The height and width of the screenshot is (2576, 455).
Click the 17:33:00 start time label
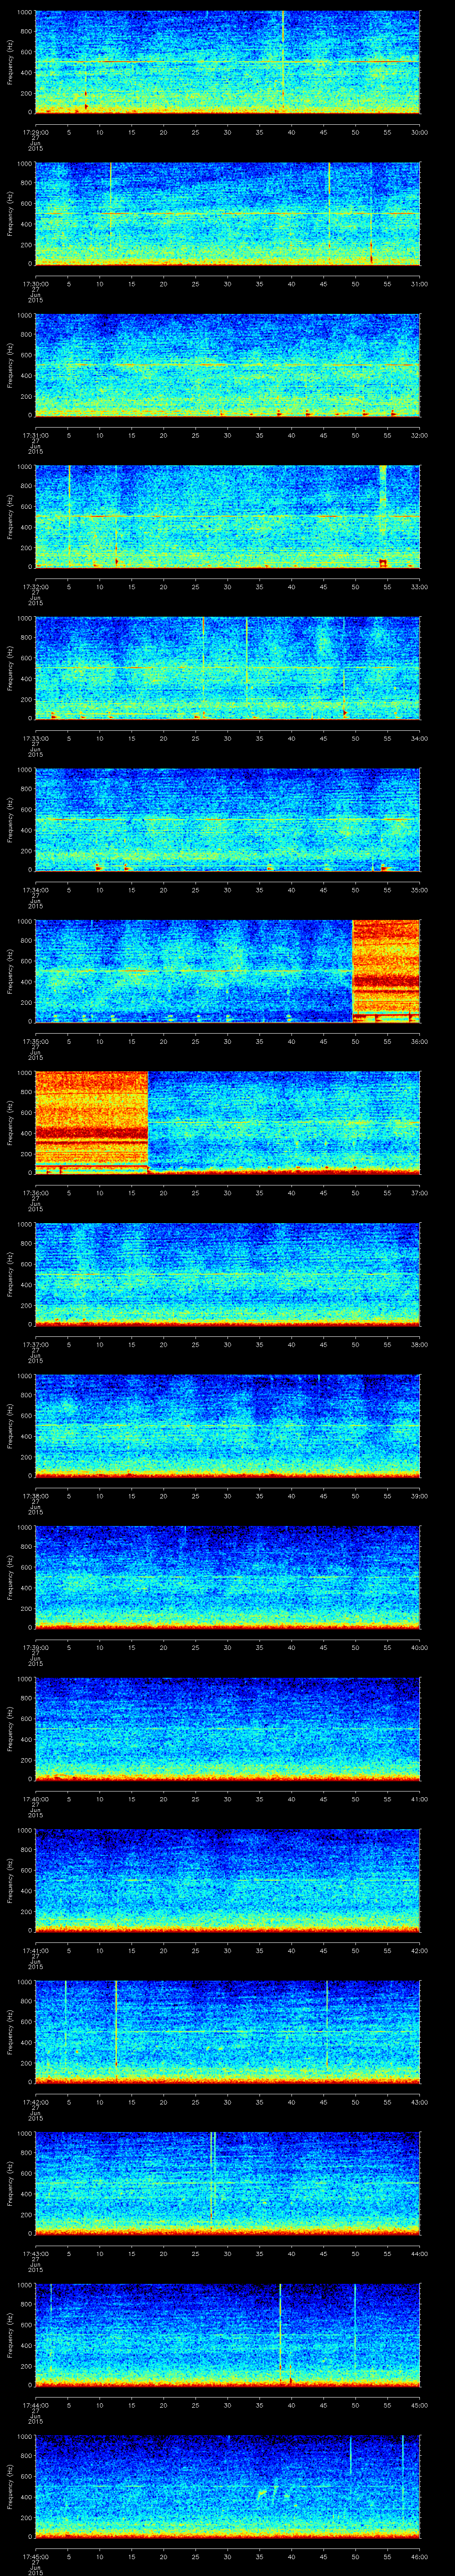pos(35,738)
